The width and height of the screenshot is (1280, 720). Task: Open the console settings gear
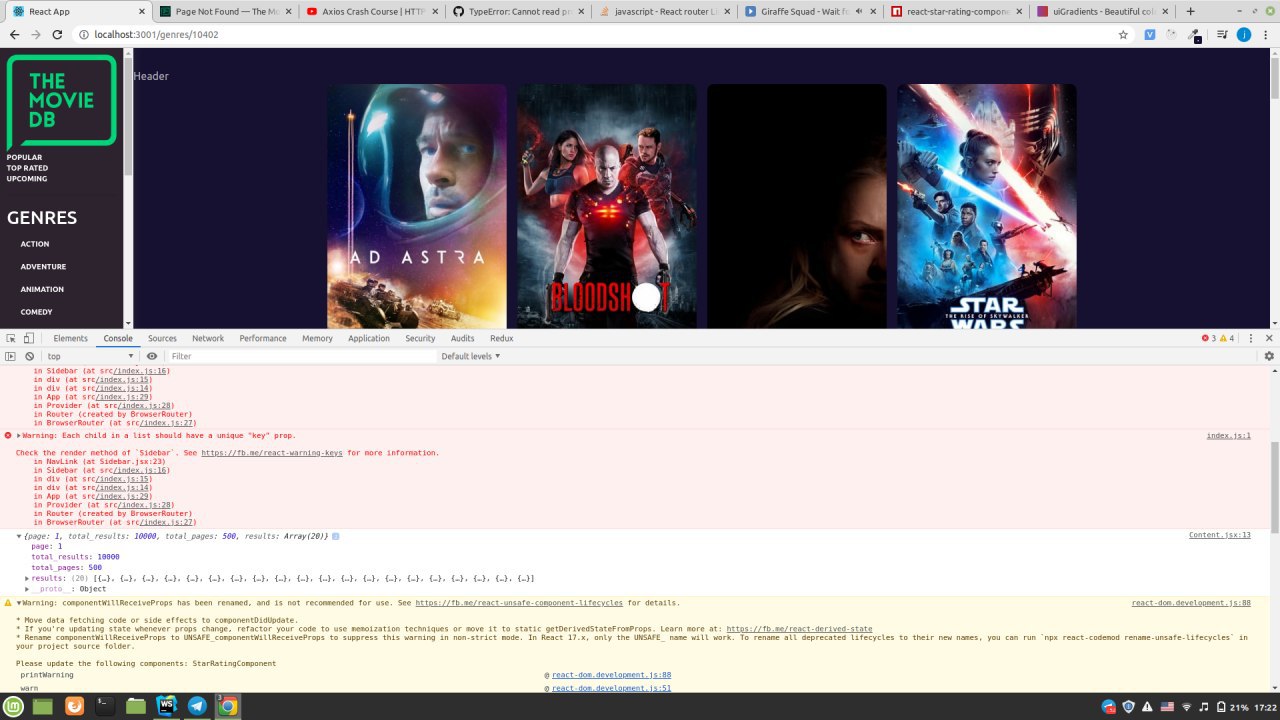point(1269,356)
